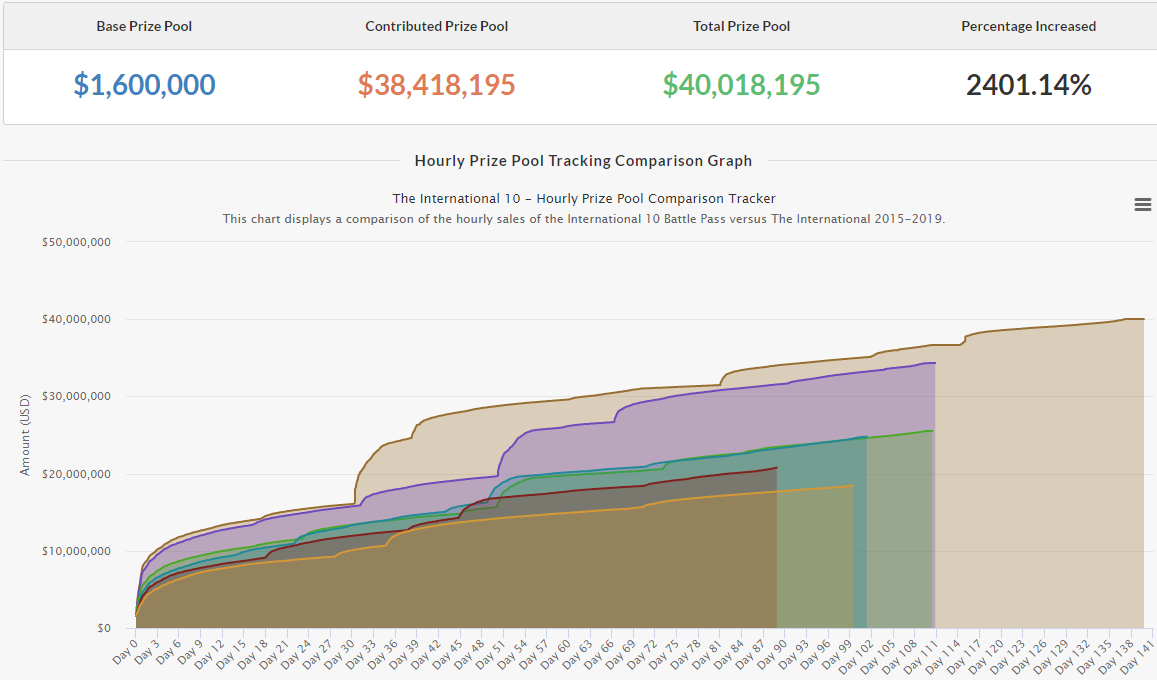Select the Total Prize Pool heading
The width and height of the screenshot is (1157, 680).
741,26
